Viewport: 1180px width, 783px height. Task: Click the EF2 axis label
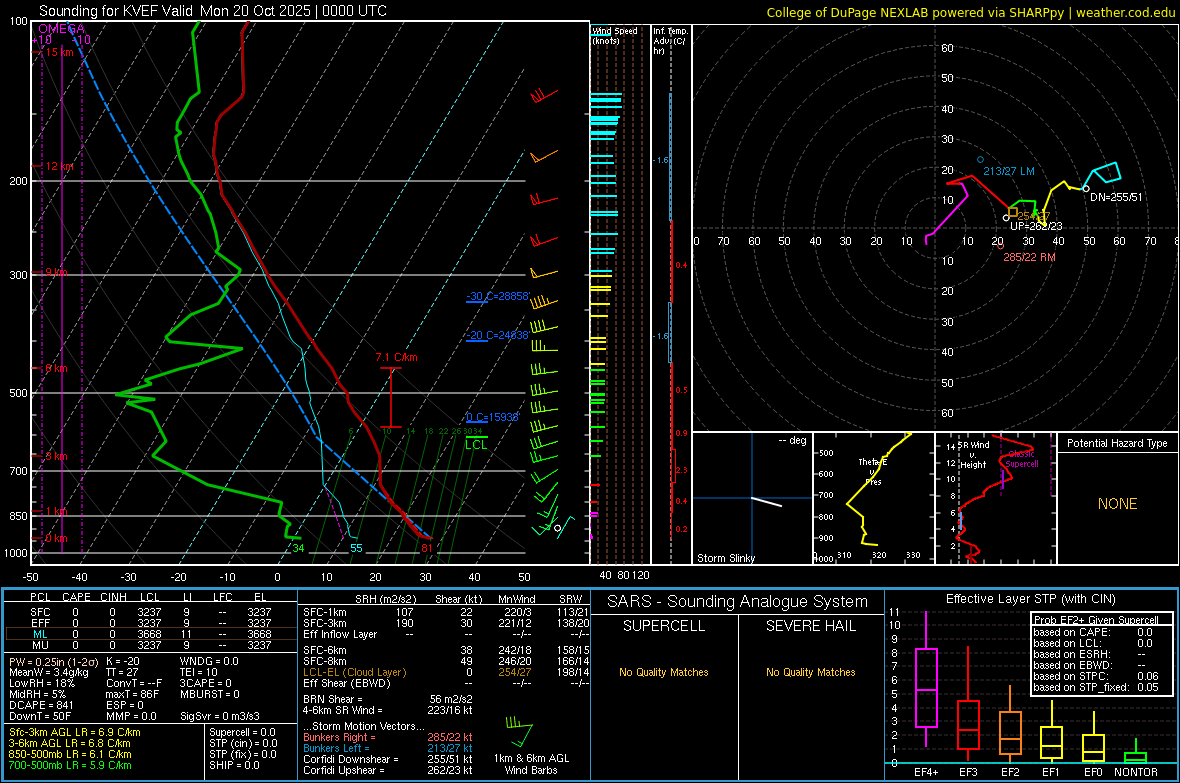click(1010, 772)
